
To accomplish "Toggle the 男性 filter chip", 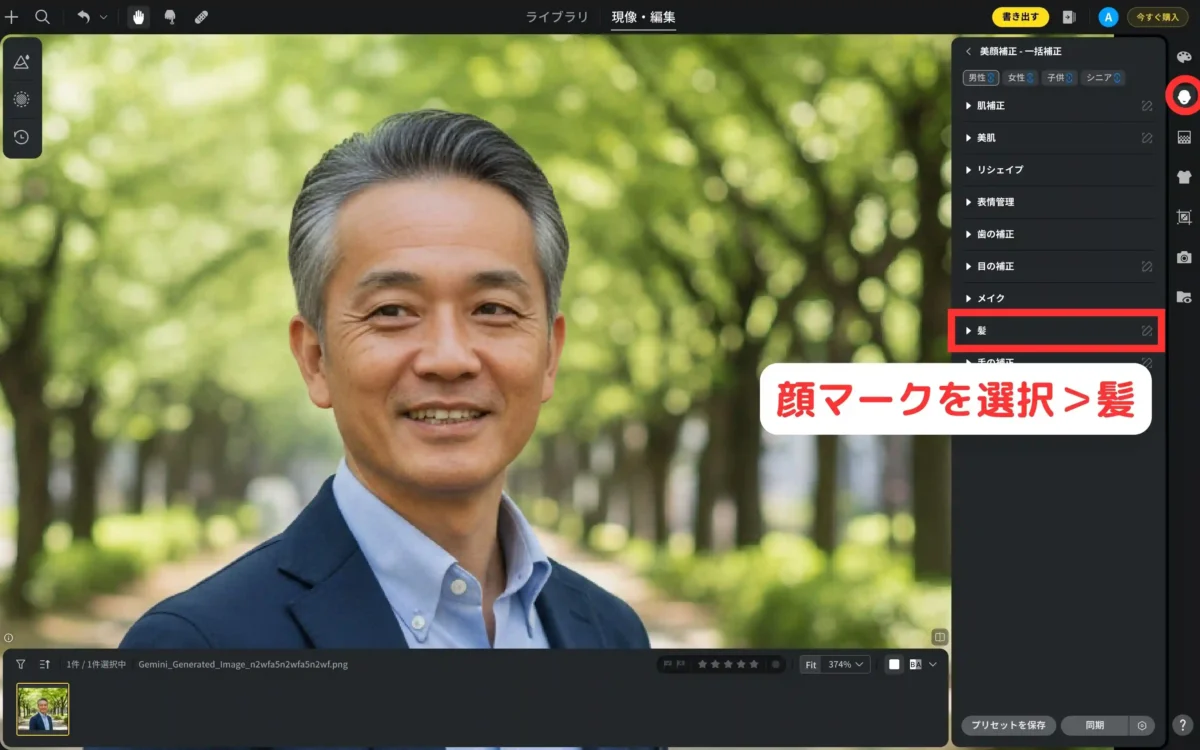I will tap(979, 77).
